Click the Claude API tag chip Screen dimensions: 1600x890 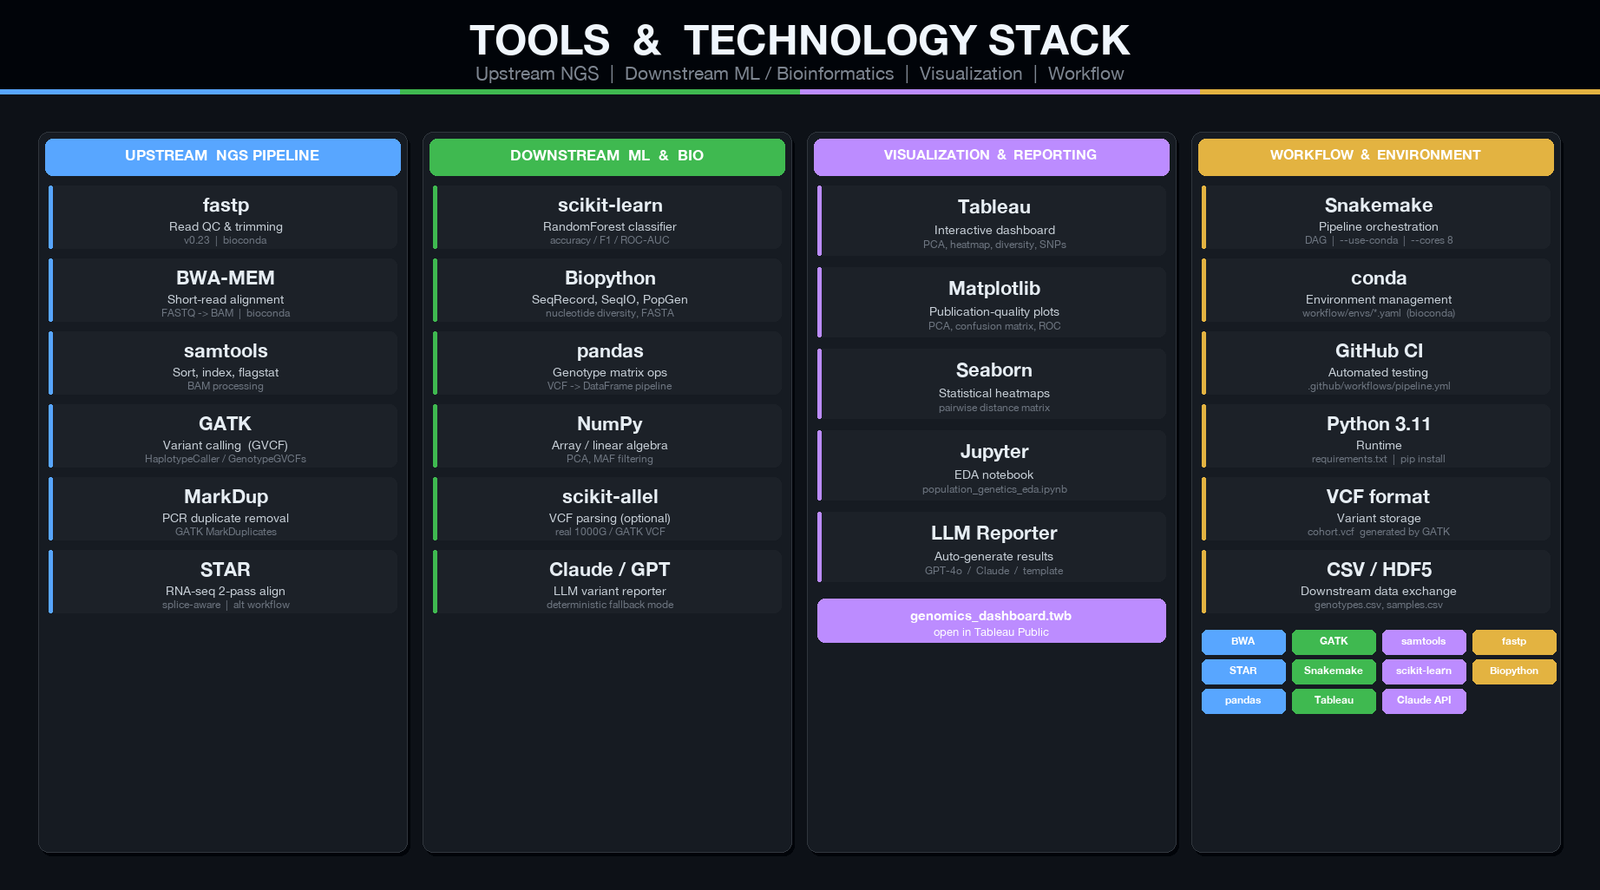[1424, 701]
